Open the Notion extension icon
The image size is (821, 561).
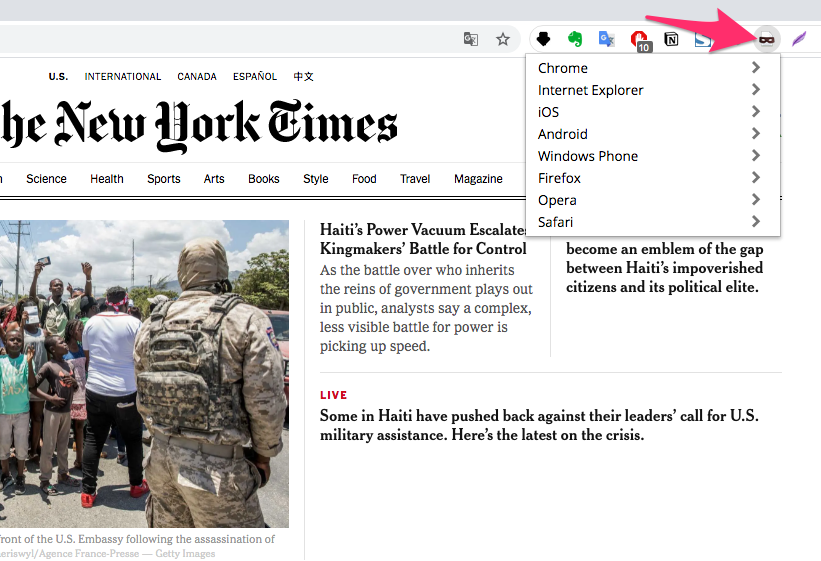point(671,39)
